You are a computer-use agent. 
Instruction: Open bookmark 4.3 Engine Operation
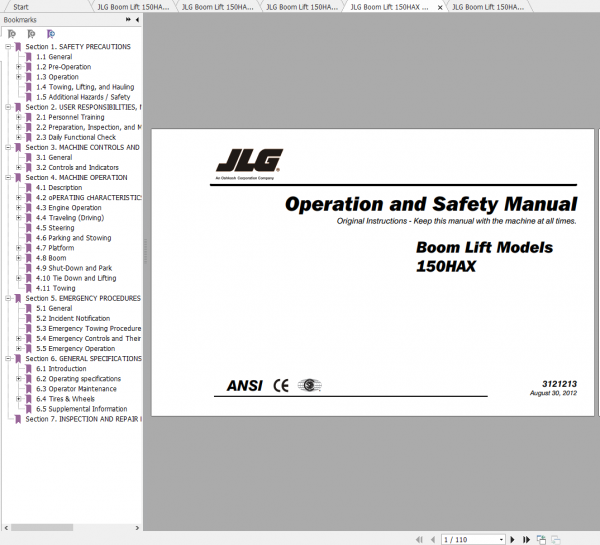click(x=69, y=208)
